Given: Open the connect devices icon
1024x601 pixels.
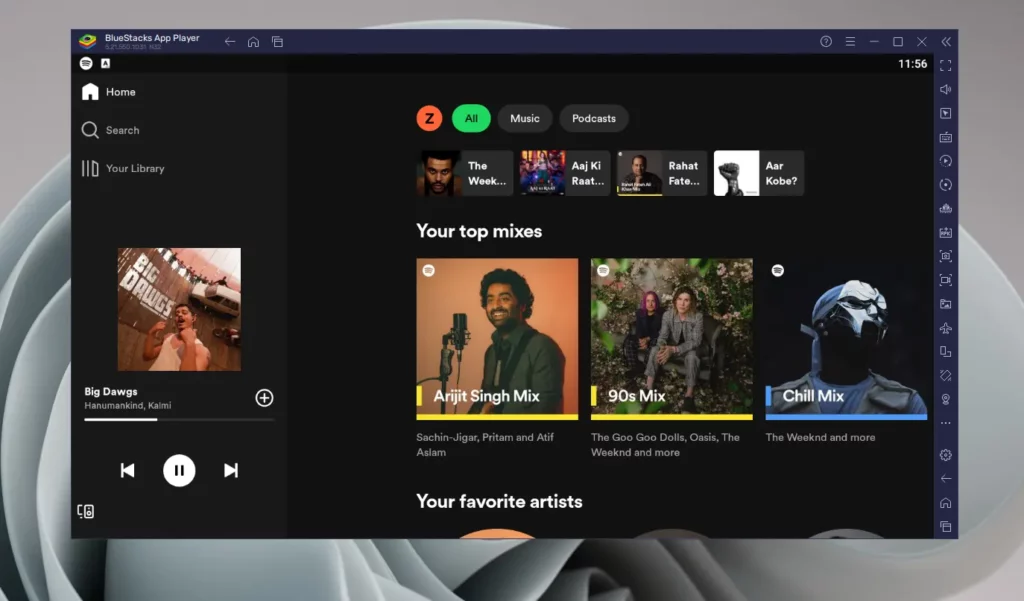Looking at the screenshot, I should pos(86,512).
